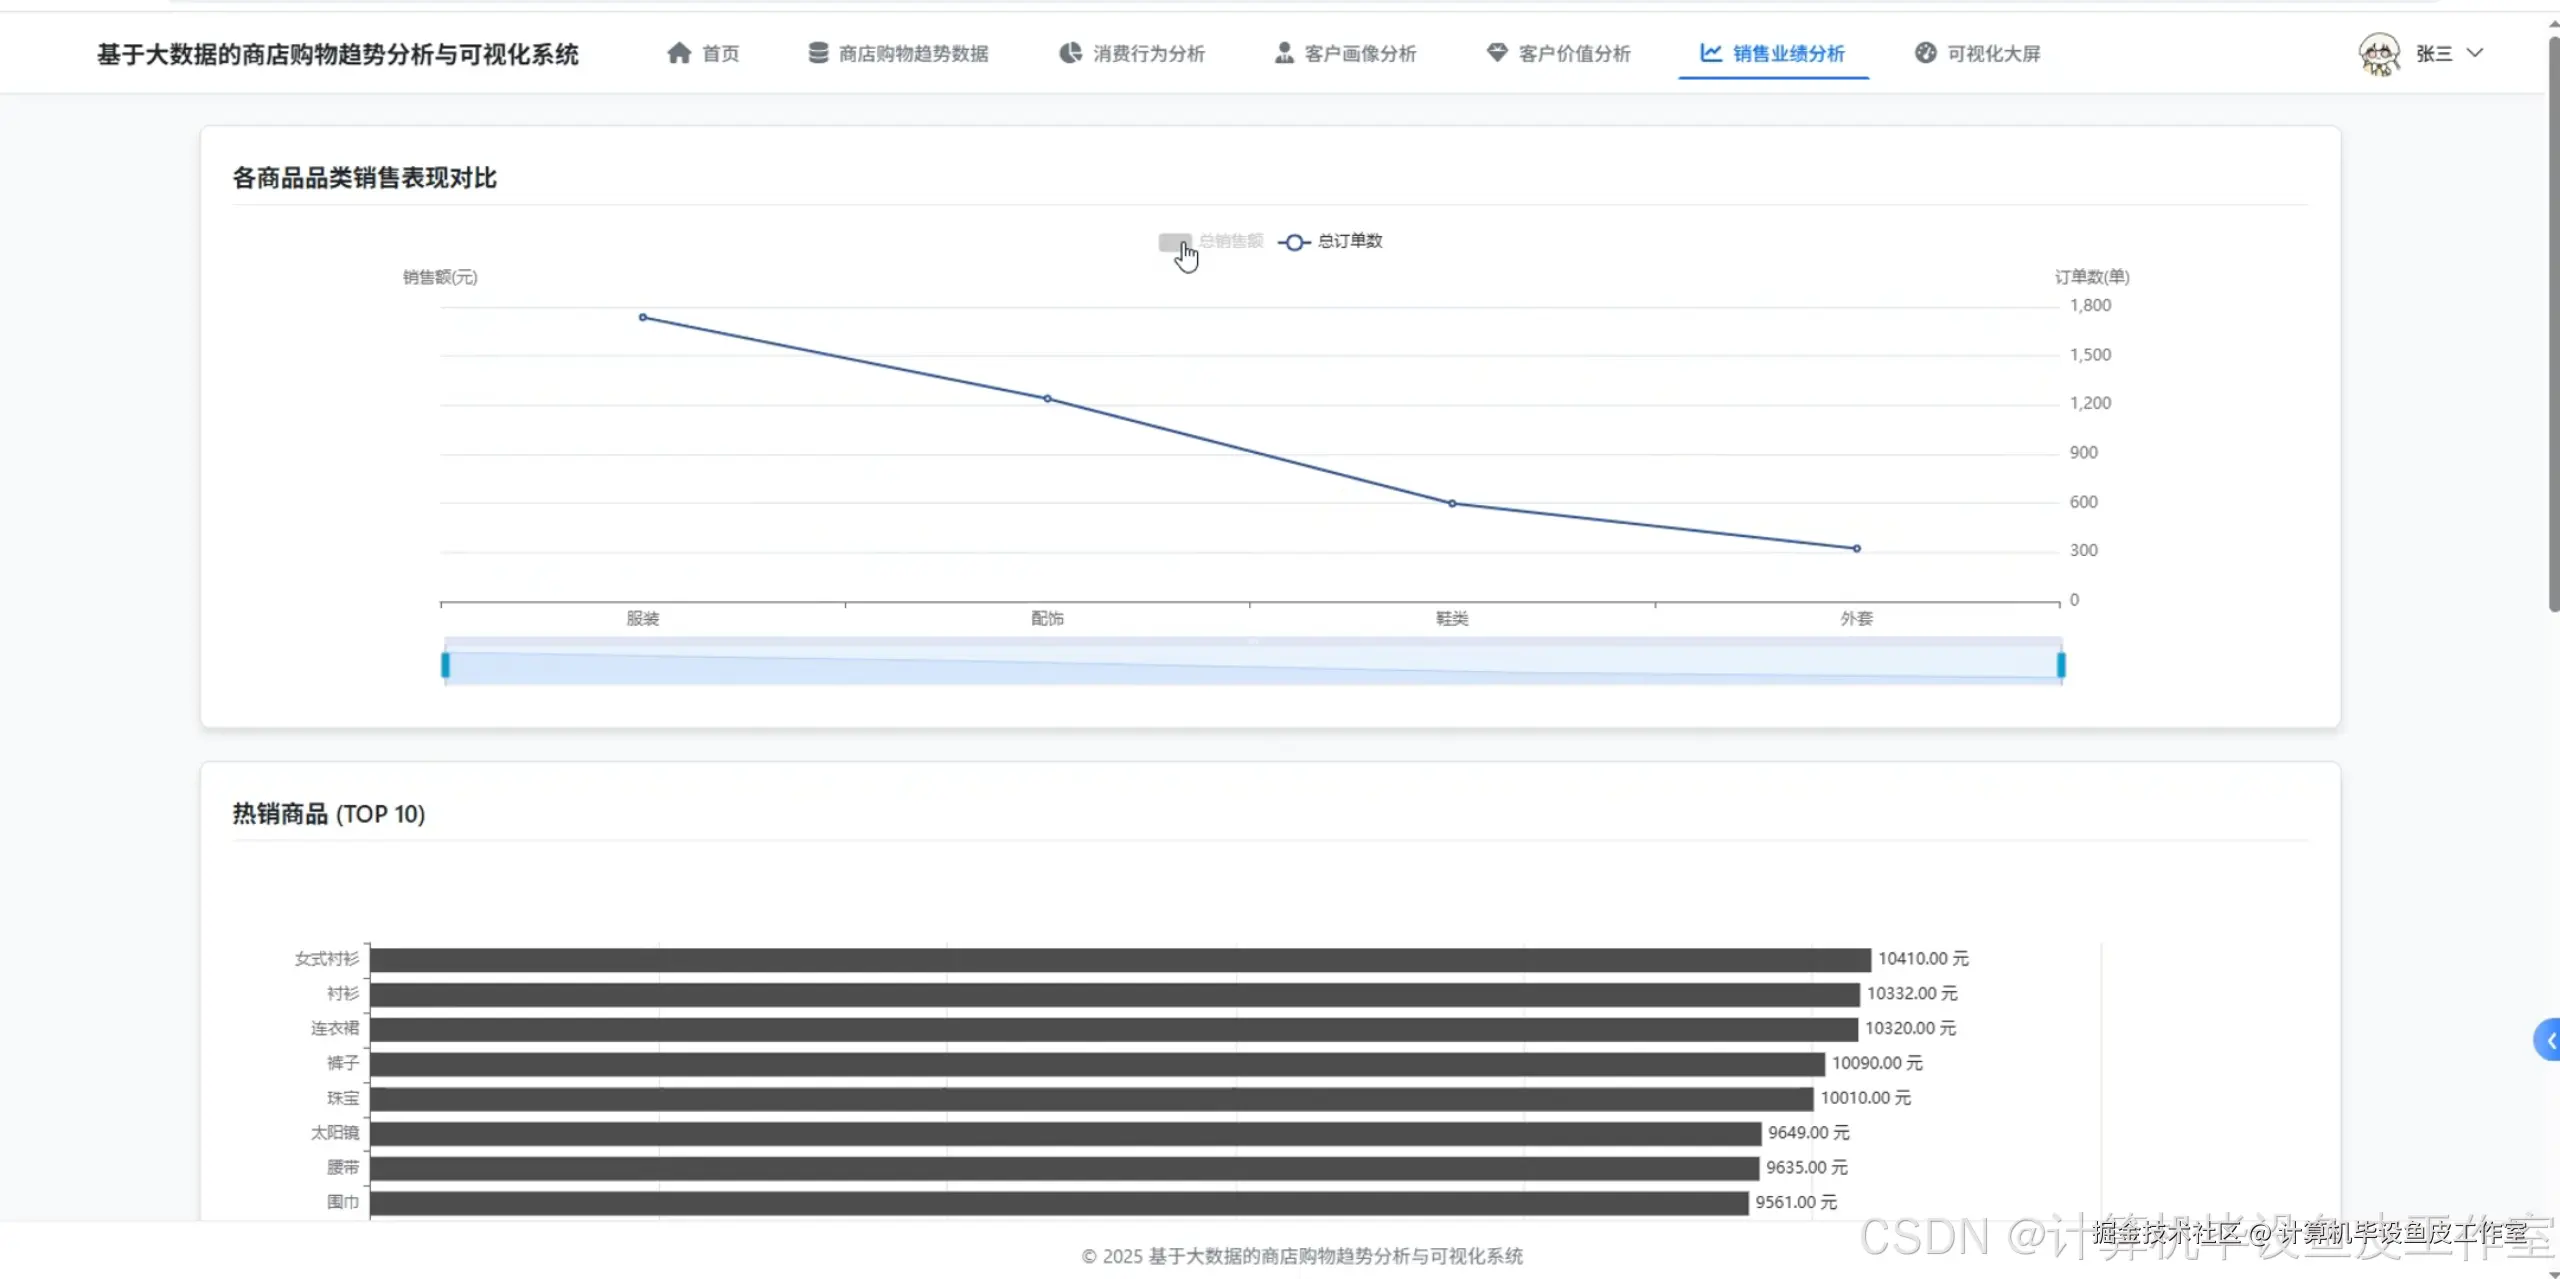Click the diamond icon for 客户价值分析
This screenshot has height=1279, width=2560.
coord(1496,53)
